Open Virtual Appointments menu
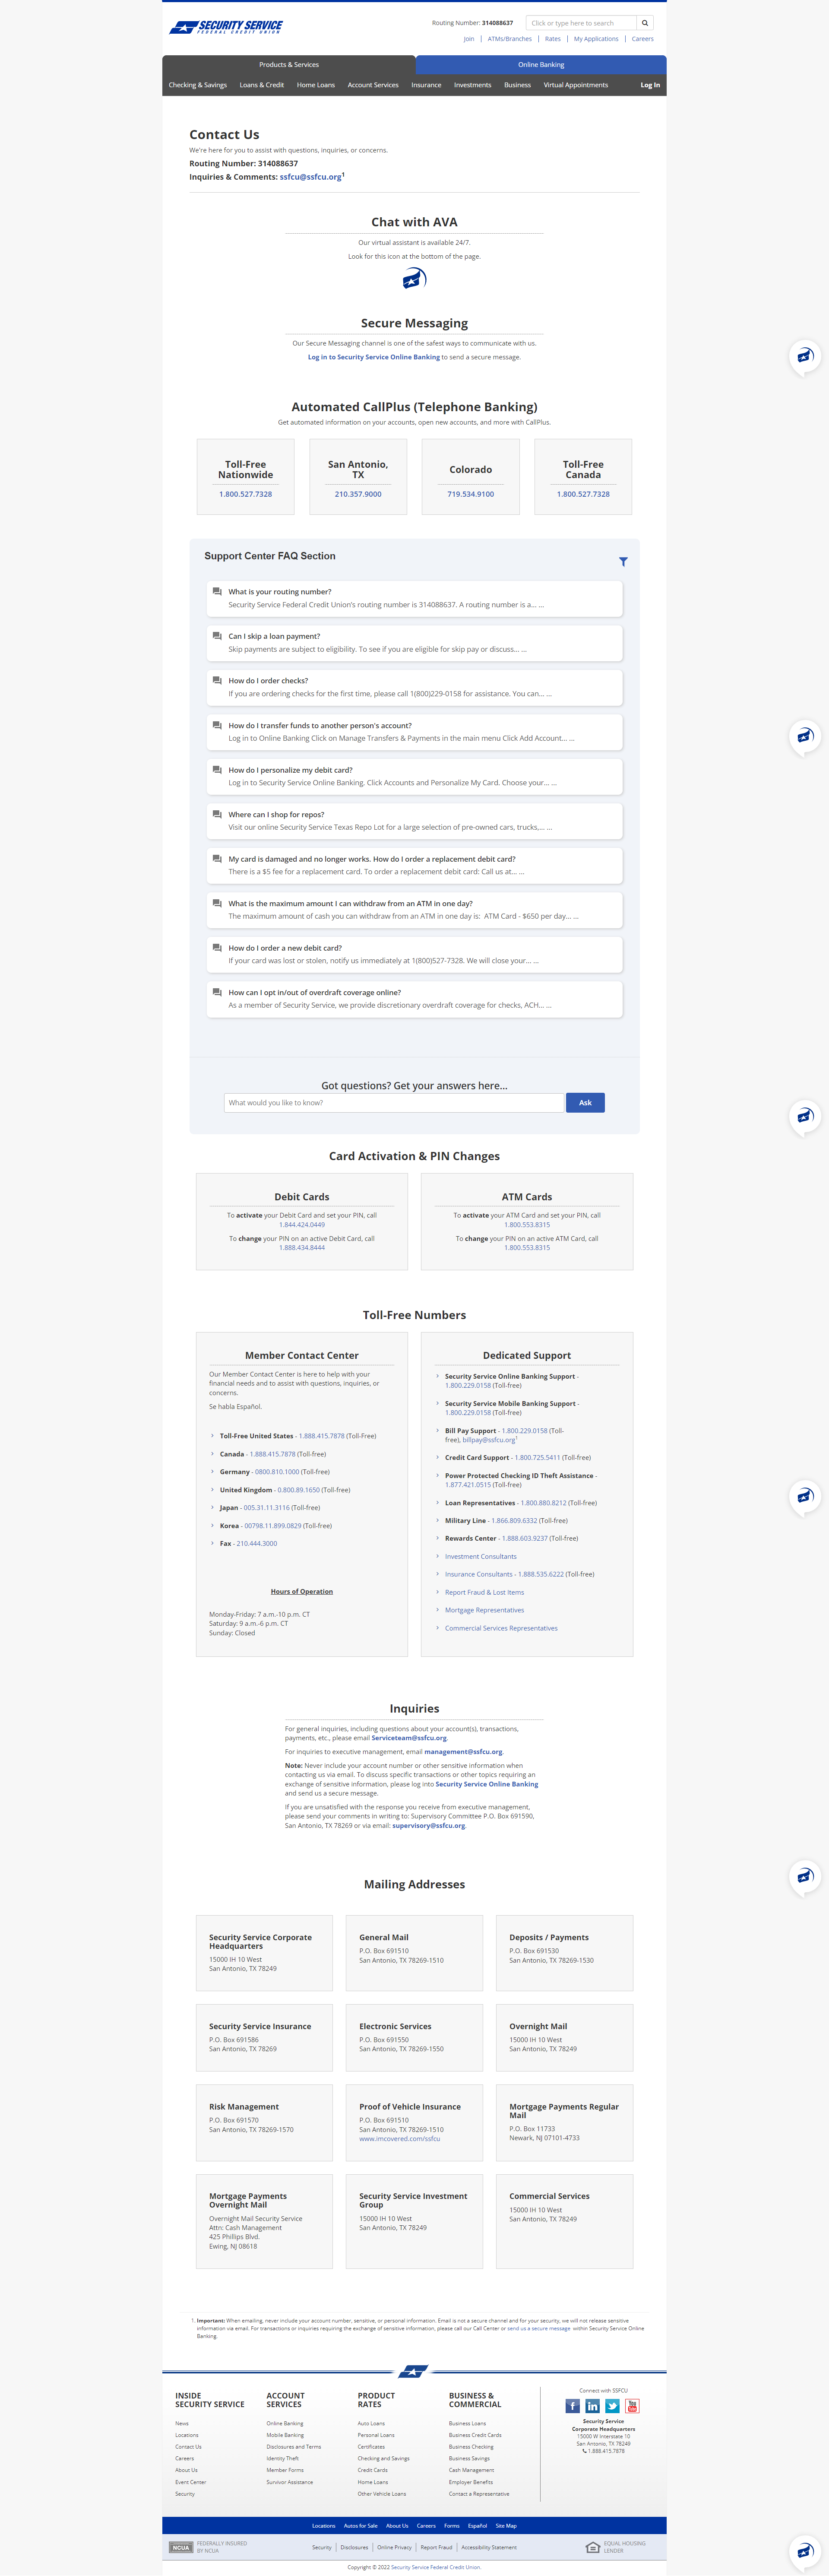Screen dimensions: 829x2576 coord(576,85)
